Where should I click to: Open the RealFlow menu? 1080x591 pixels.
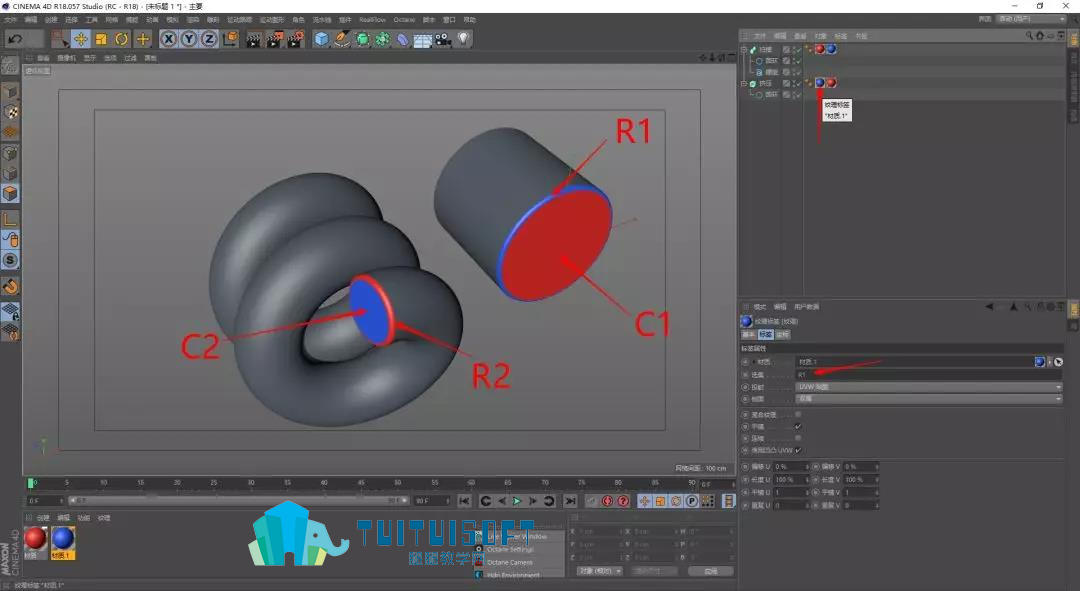372,20
